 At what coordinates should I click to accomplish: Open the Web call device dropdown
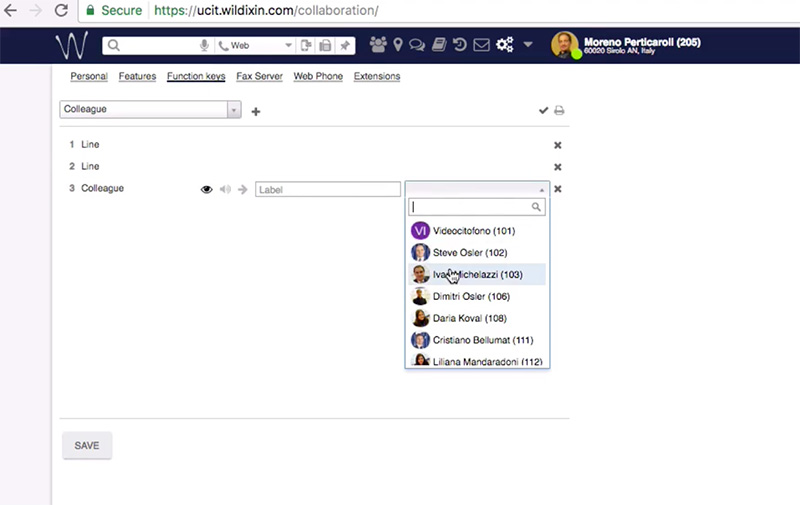click(256, 46)
